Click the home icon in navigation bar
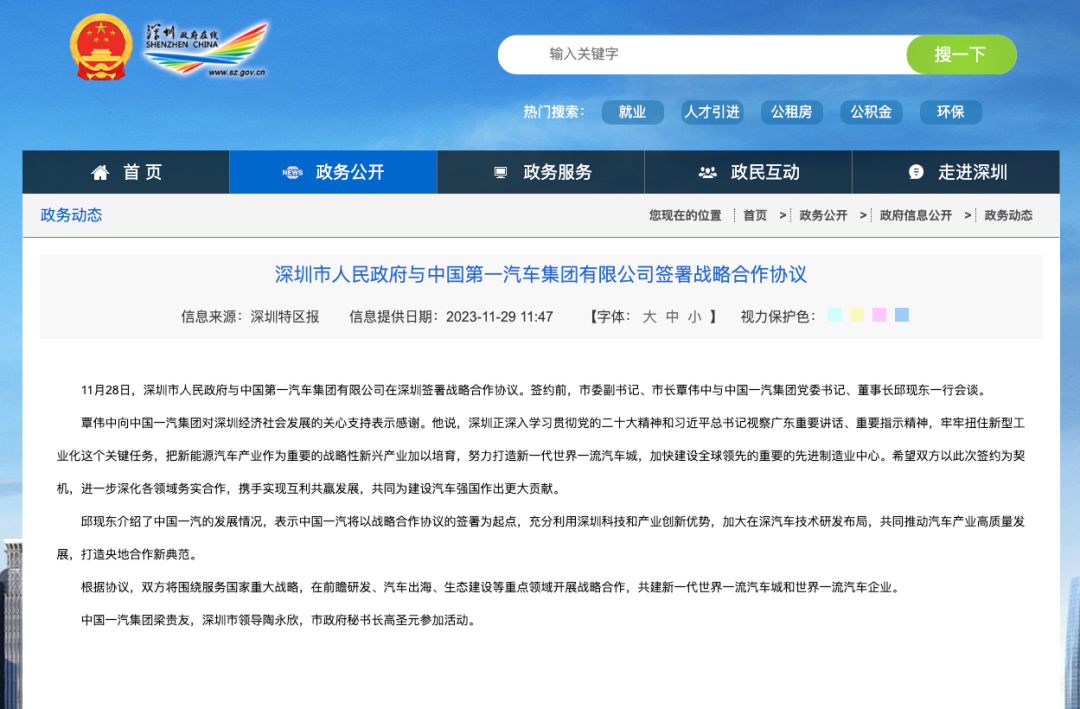The height and width of the screenshot is (709, 1080). coord(101,172)
